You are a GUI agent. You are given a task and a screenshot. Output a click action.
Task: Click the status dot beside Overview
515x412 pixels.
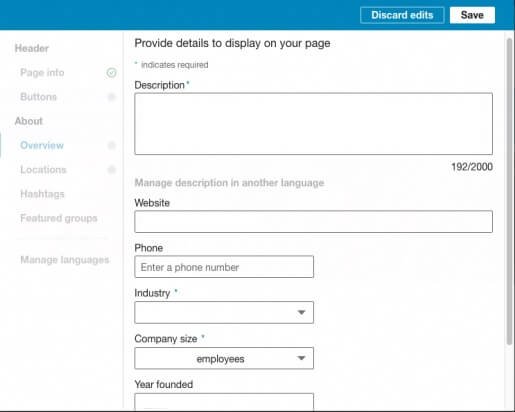click(111, 145)
